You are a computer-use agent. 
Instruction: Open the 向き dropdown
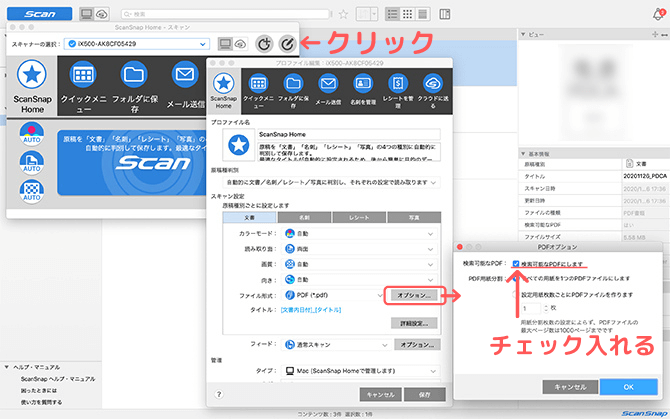coord(359,280)
